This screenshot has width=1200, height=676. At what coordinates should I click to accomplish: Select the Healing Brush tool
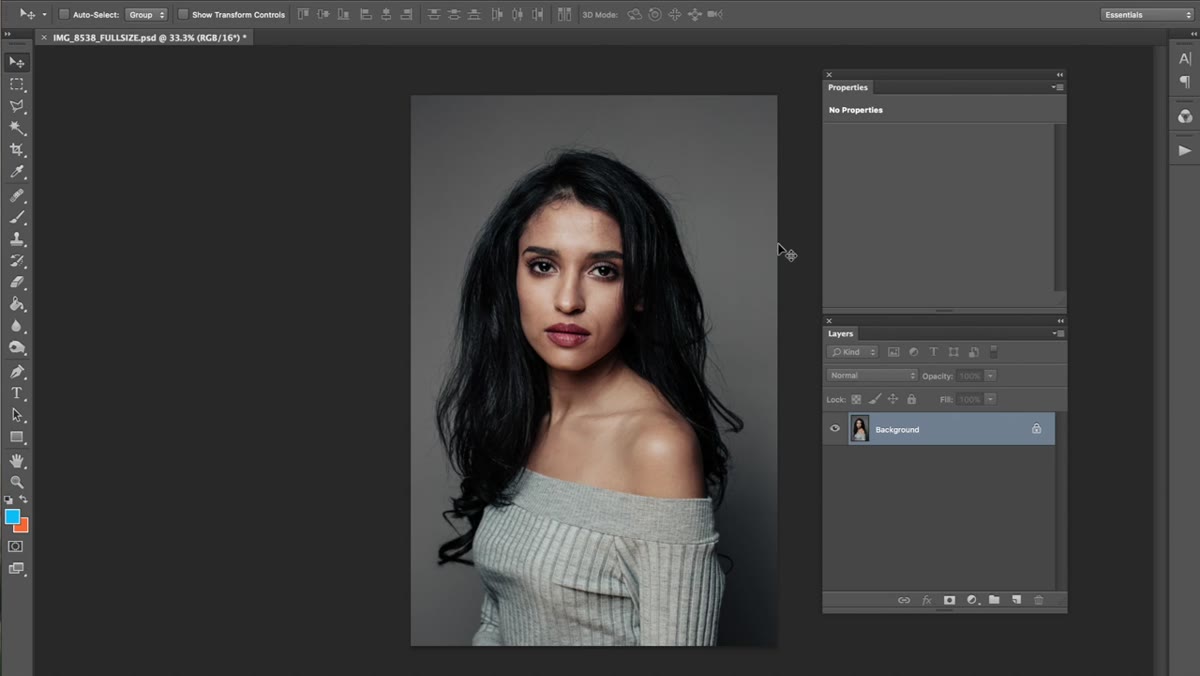[x=17, y=196]
